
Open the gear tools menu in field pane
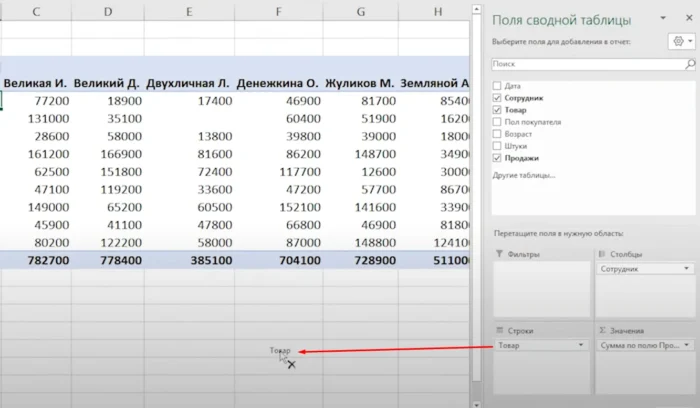point(678,41)
